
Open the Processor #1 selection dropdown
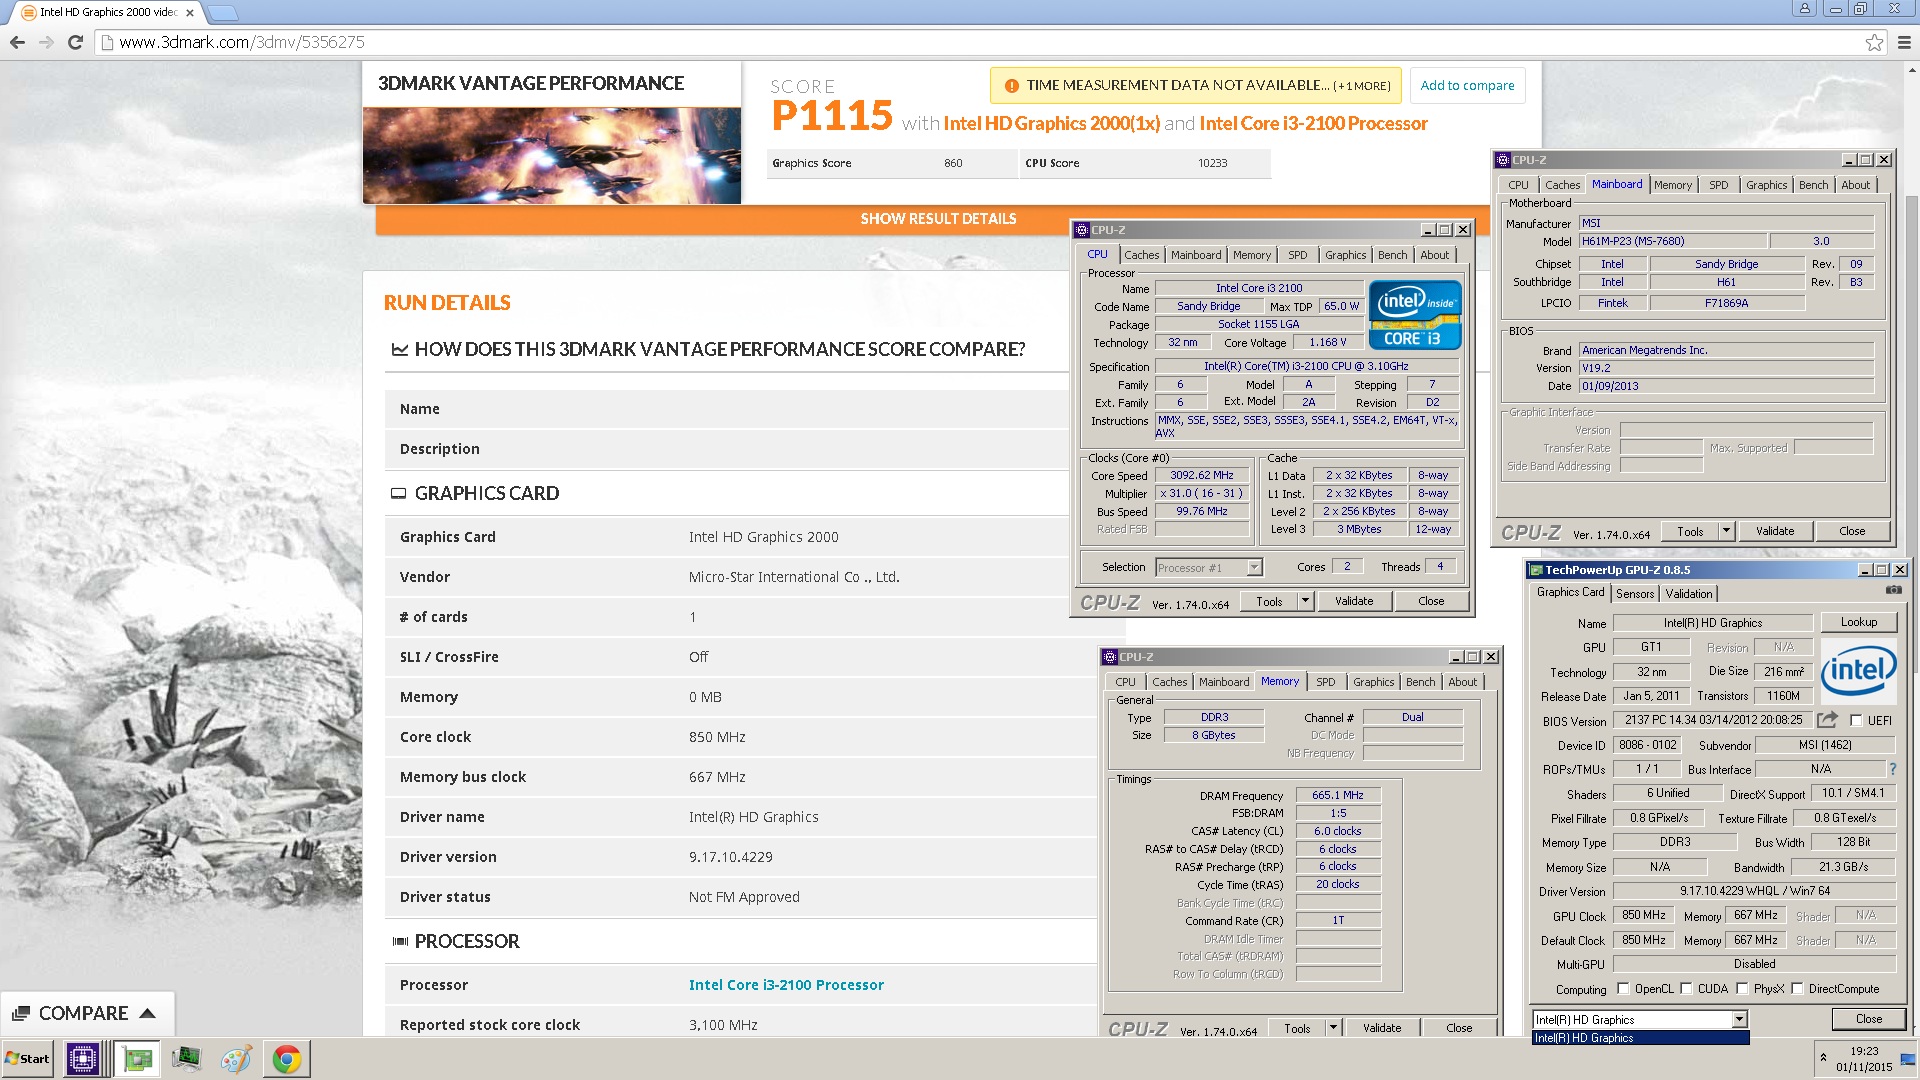click(1209, 568)
